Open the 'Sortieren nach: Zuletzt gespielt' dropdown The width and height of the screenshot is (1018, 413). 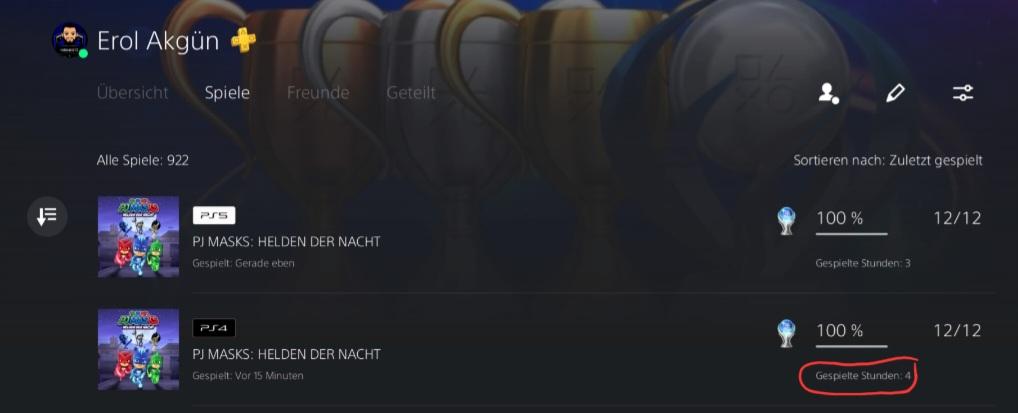(888, 160)
